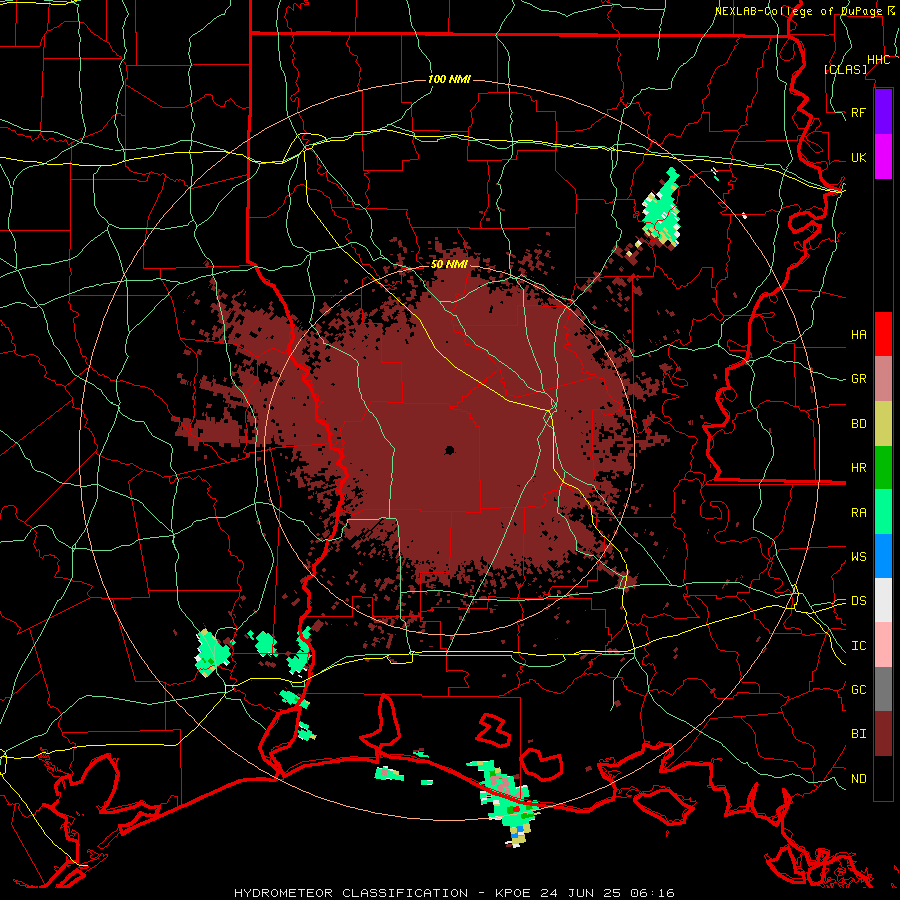Click the 'HHC' product code text
This screenshot has width=900, height=900.
pos(878,60)
